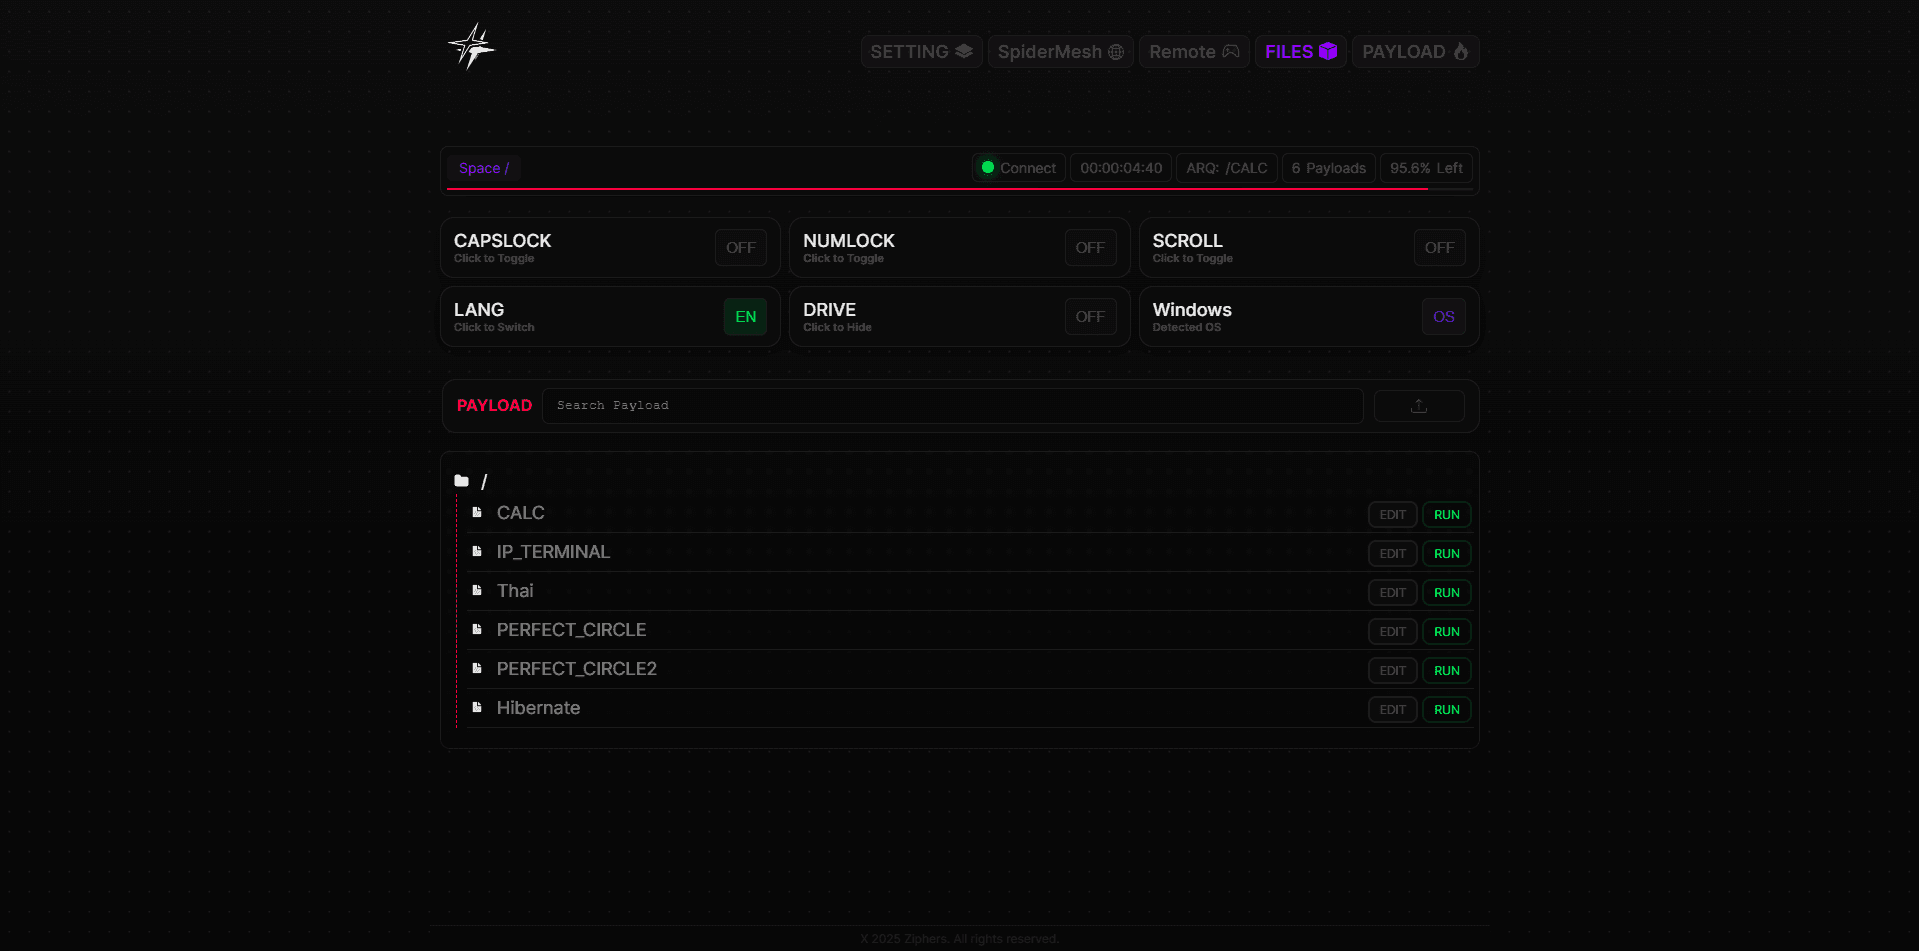1919x951 pixels.
Task: Click the upload payload icon button
Action: (1418, 406)
